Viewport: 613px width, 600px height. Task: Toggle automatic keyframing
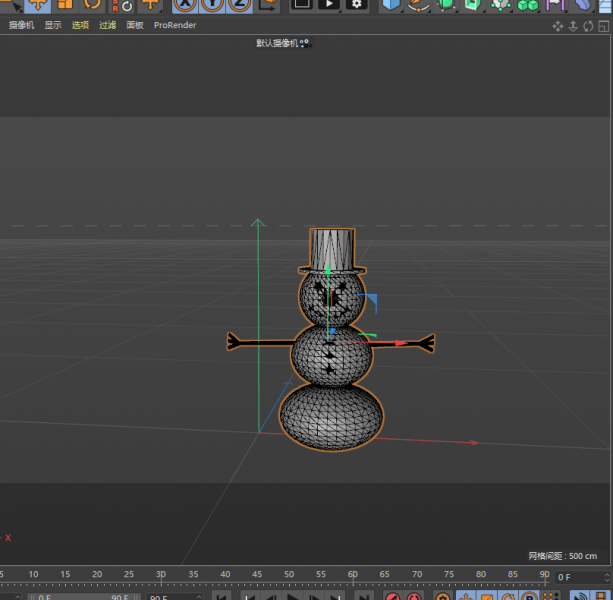tap(414, 596)
